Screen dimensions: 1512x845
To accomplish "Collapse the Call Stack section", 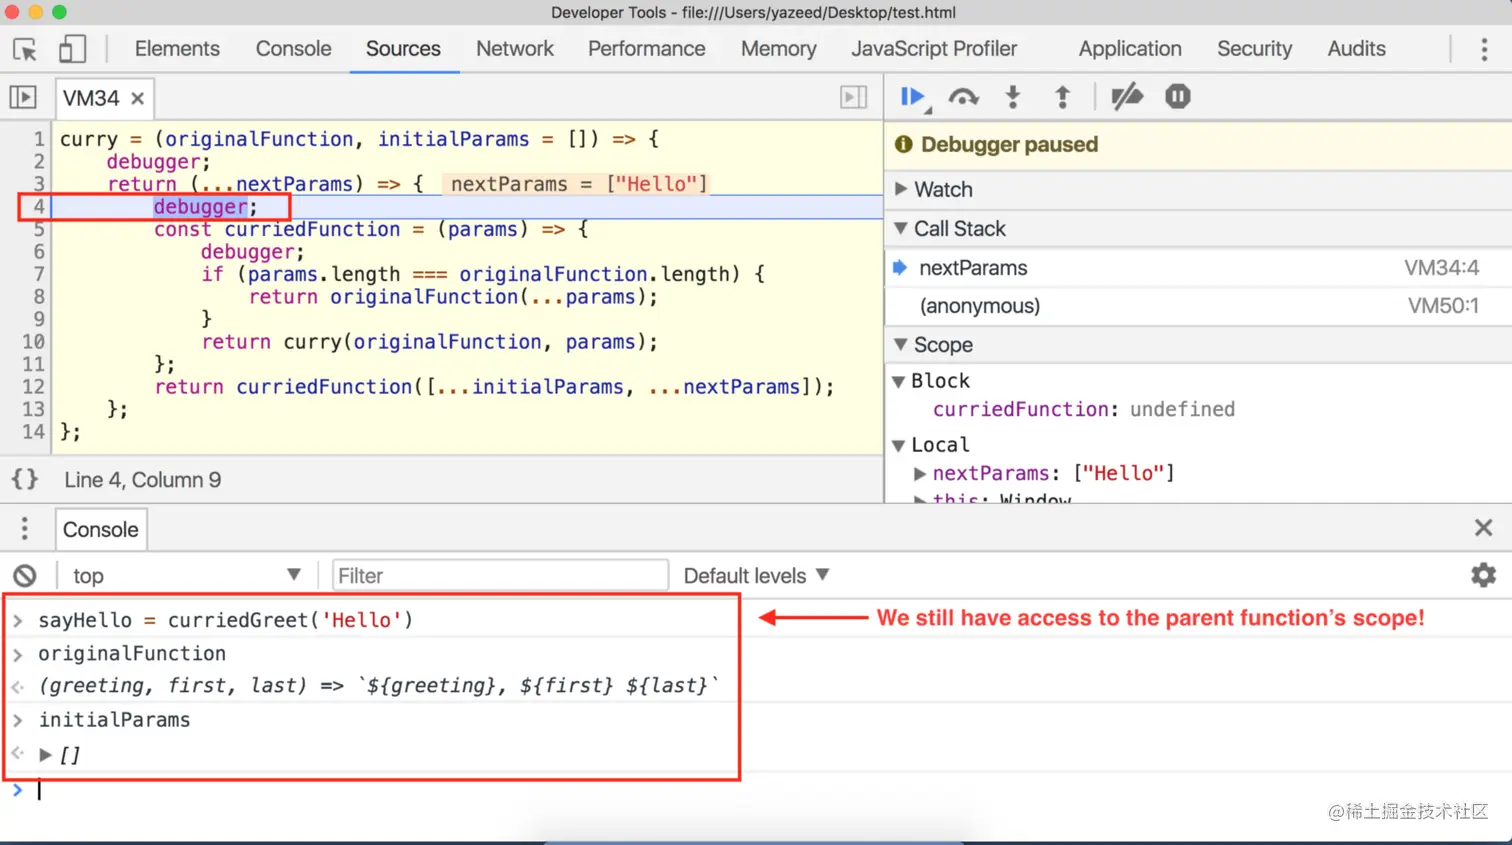I will point(901,229).
